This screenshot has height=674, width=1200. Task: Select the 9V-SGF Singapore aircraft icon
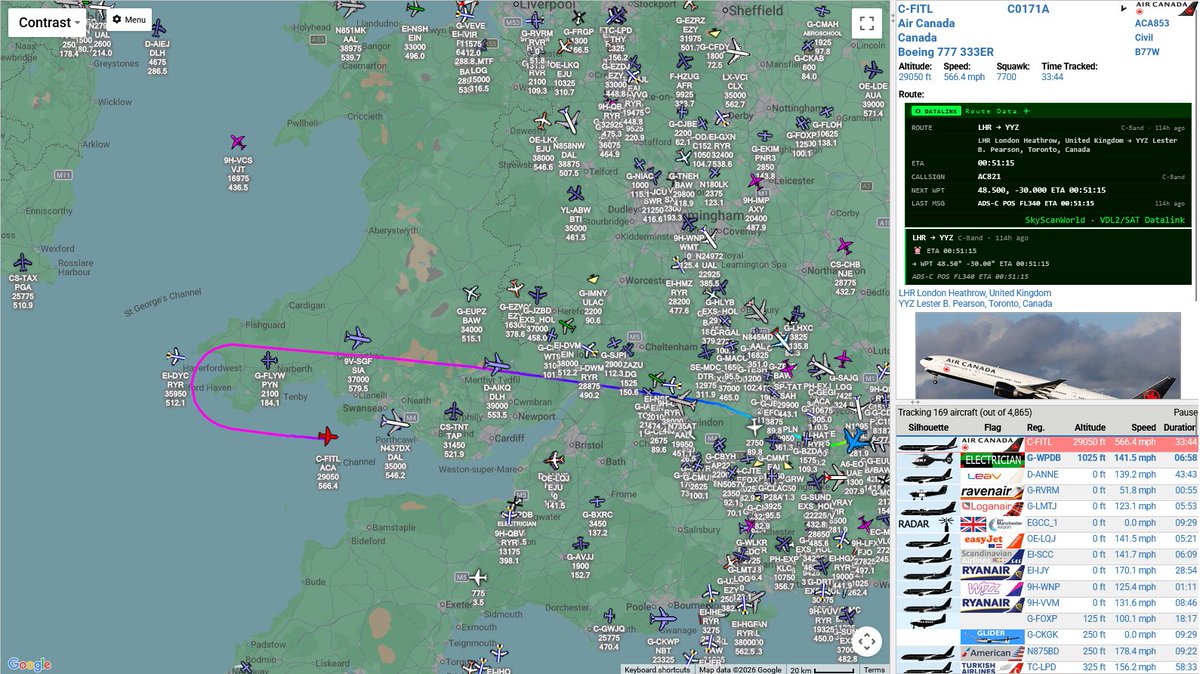coord(357,339)
